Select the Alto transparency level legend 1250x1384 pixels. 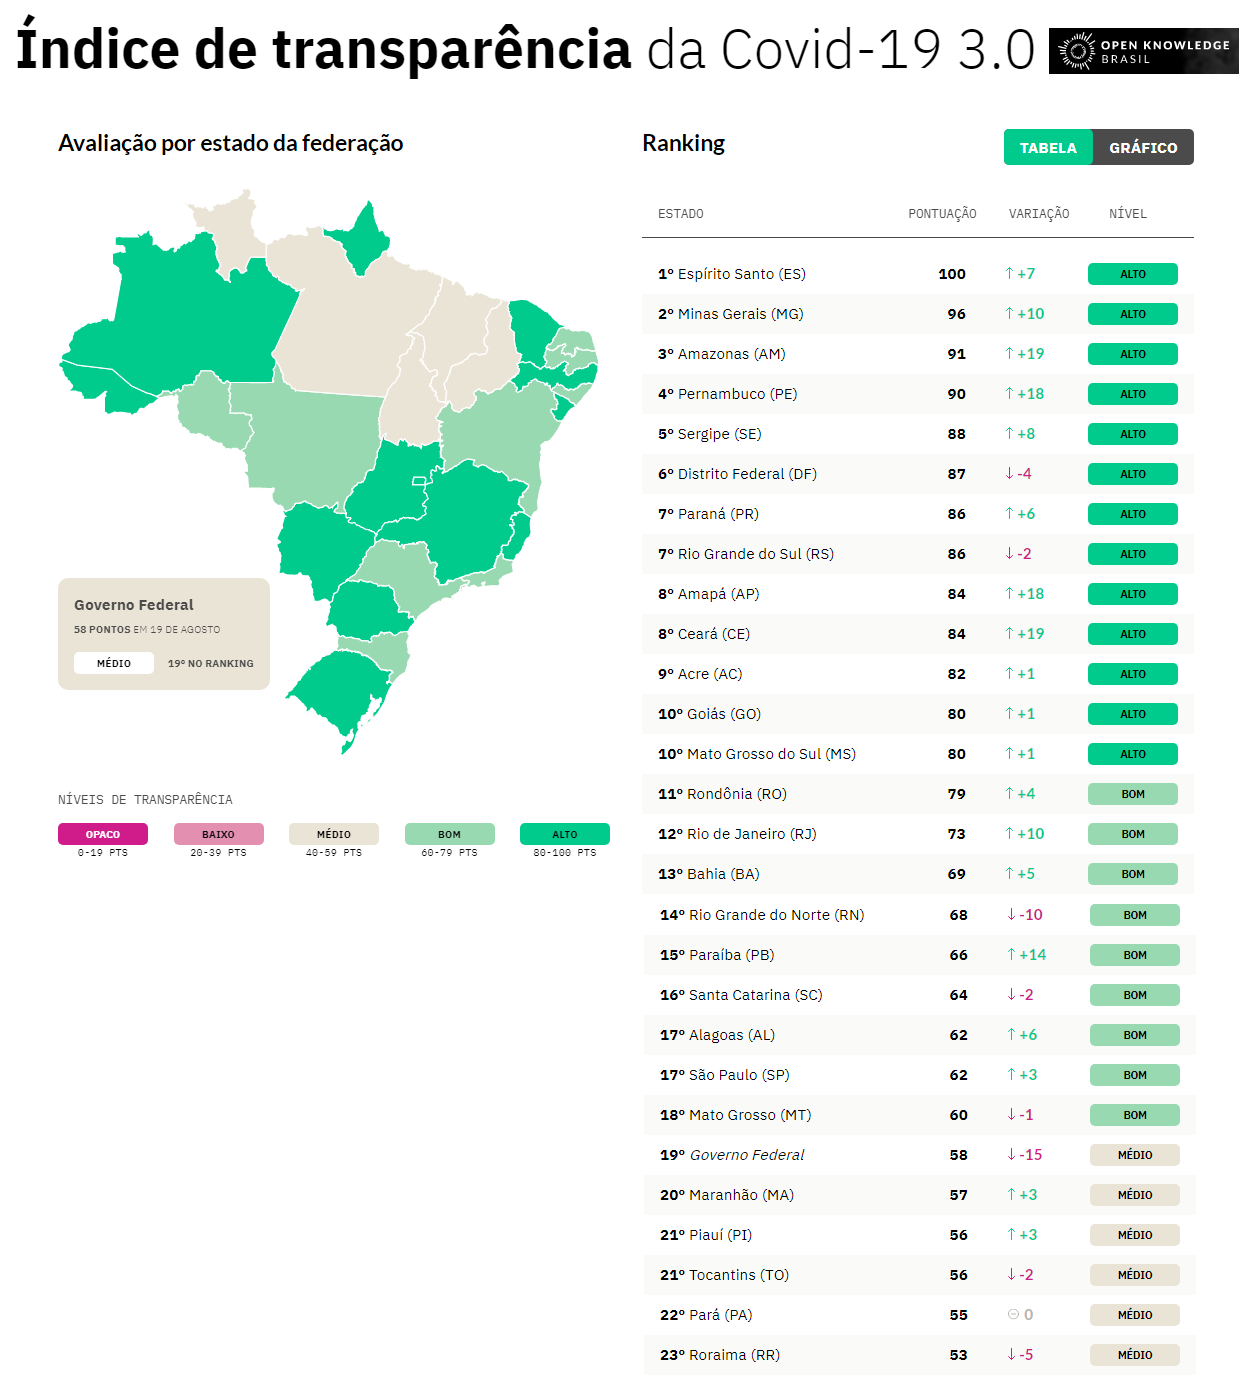[x=565, y=834]
